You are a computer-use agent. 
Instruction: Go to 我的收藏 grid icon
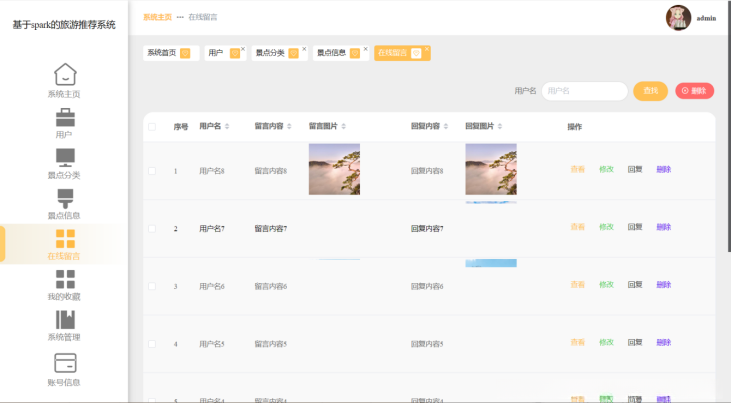65,279
